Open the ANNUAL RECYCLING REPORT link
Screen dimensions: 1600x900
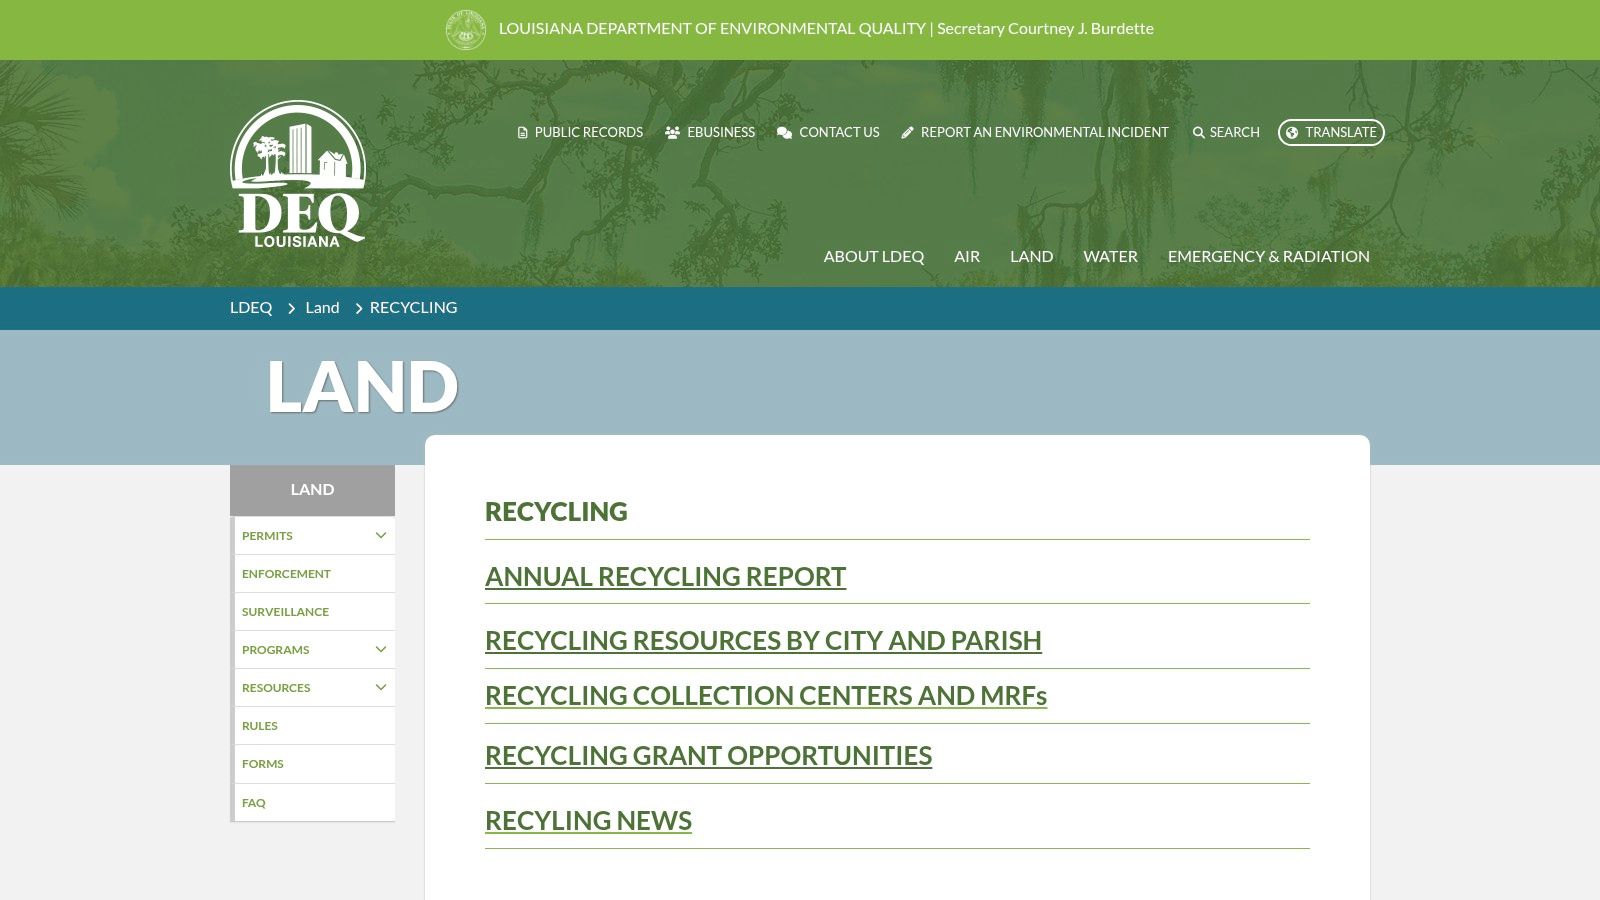pos(665,576)
